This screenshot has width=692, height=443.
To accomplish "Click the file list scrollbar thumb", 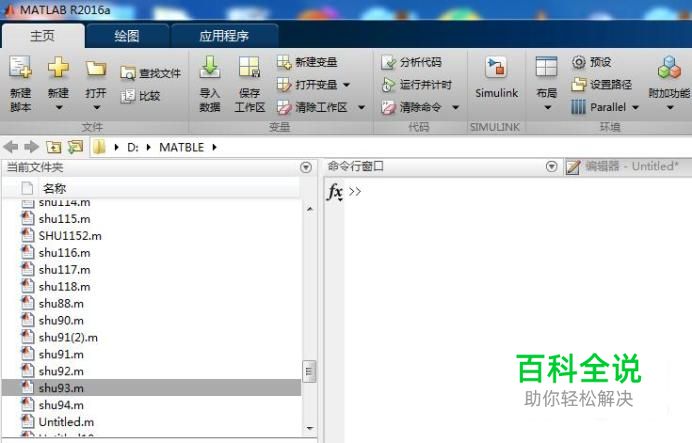I will click(x=309, y=372).
